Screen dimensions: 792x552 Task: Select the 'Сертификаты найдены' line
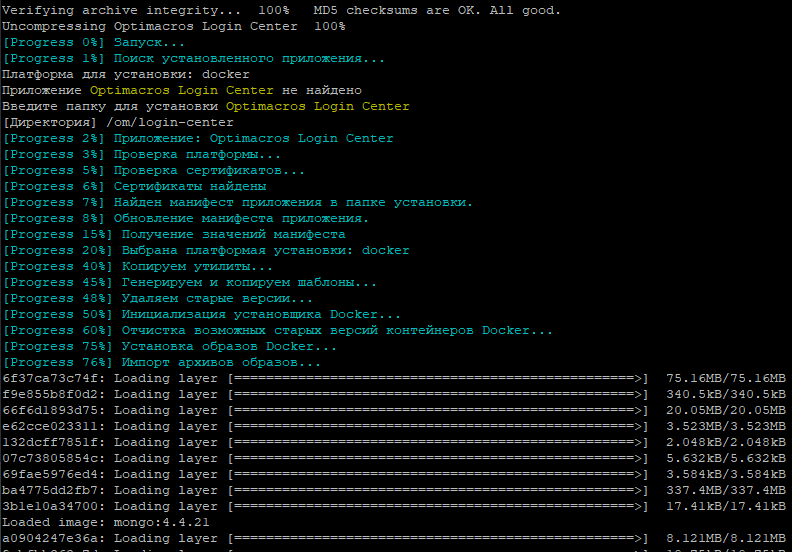point(134,186)
